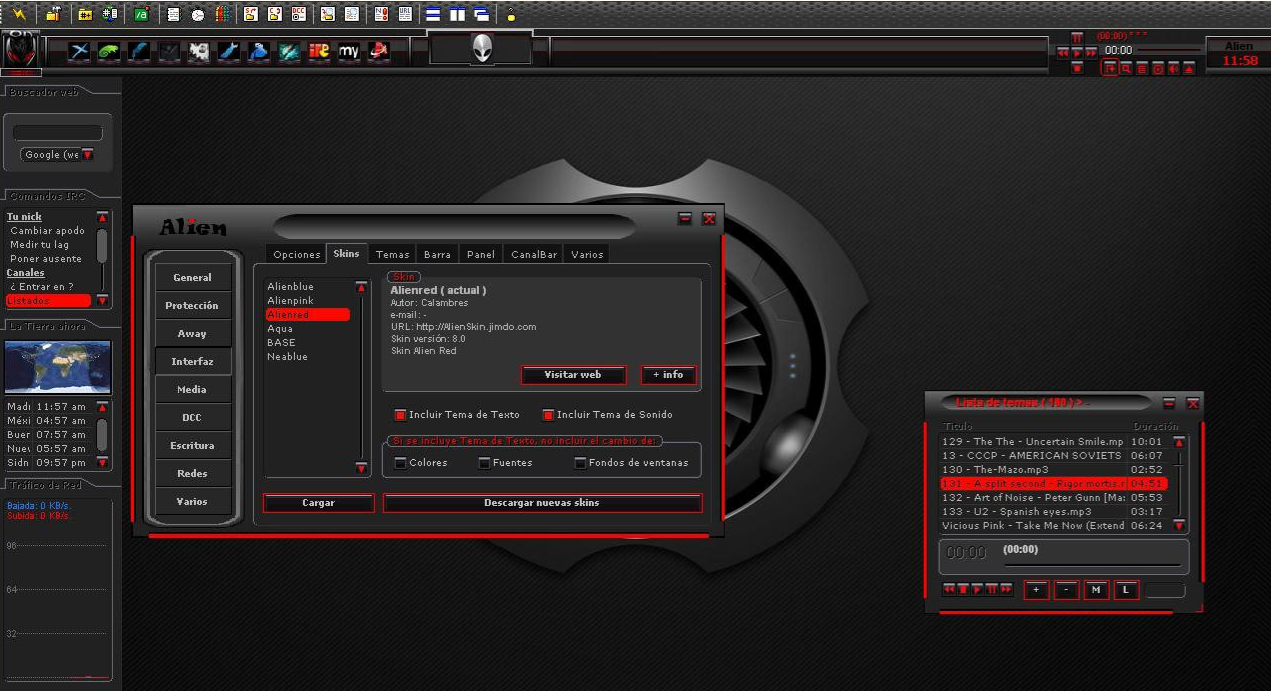Click the search magnifier icon in top player
1271x691 pixels.
tap(1126, 69)
